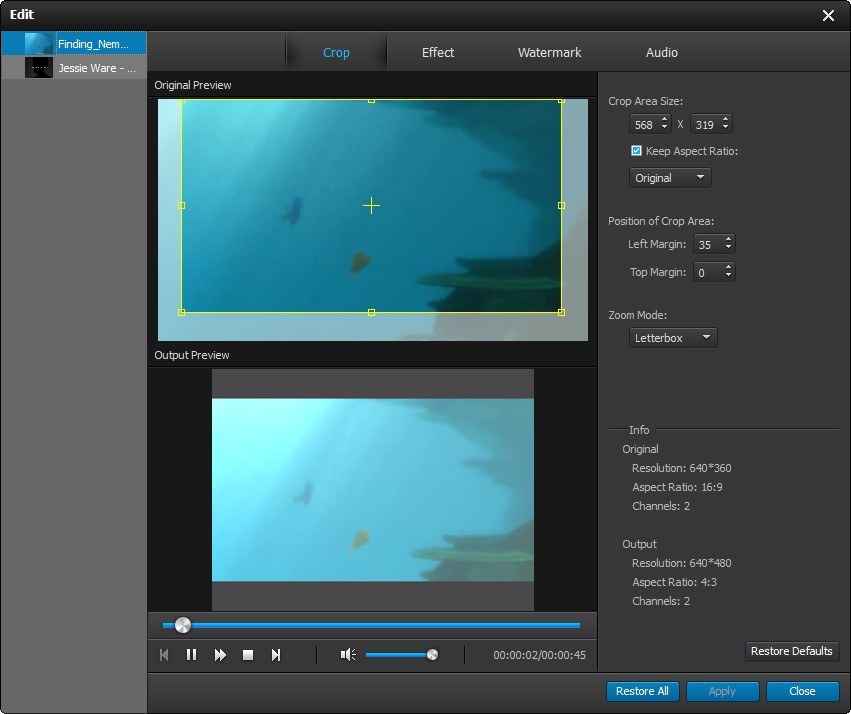This screenshot has height=714, width=851.
Task: Apply the current crop settings
Action: point(722,691)
